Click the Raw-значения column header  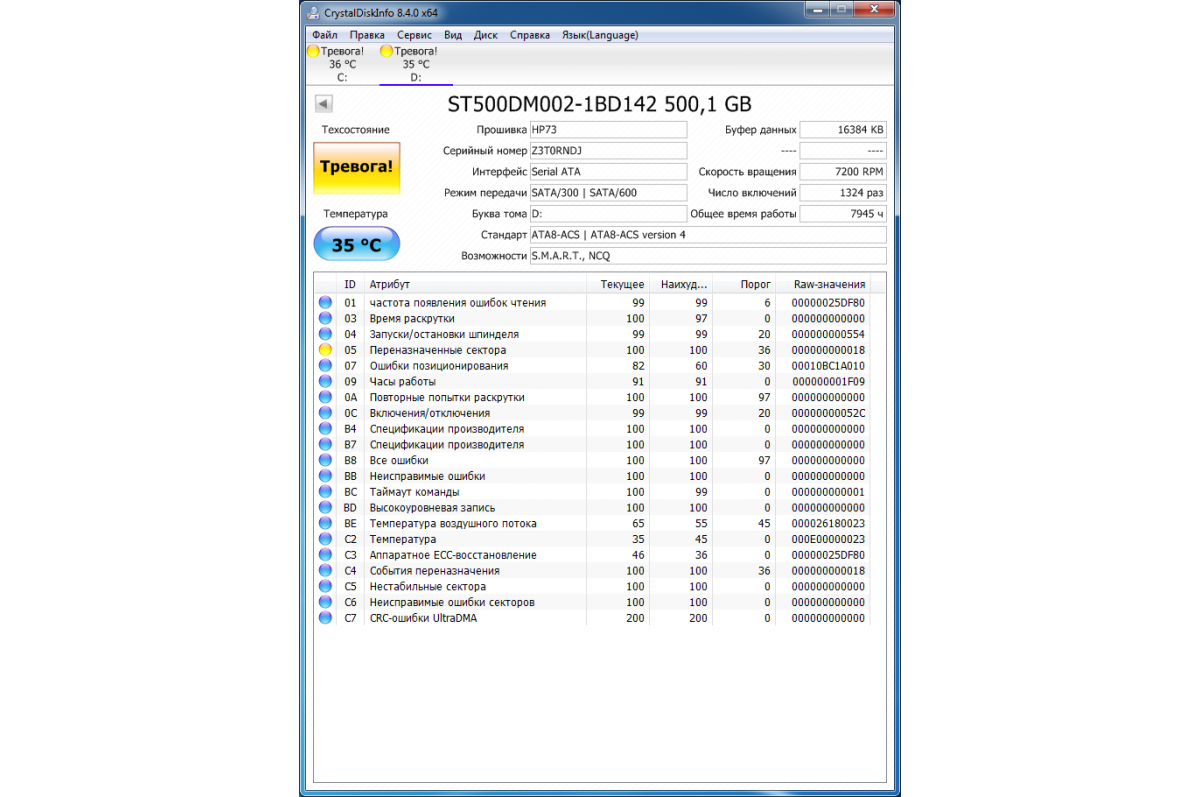(x=824, y=285)
